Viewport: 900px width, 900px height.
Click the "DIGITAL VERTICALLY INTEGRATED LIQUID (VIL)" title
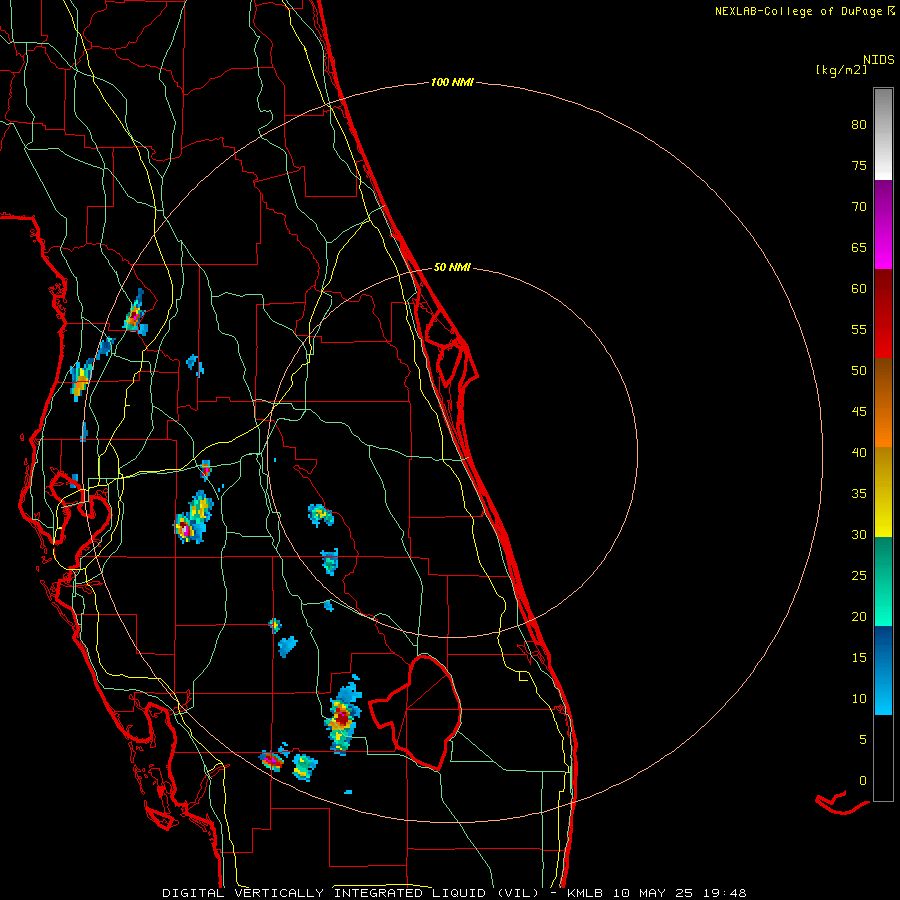coord(351,893)
